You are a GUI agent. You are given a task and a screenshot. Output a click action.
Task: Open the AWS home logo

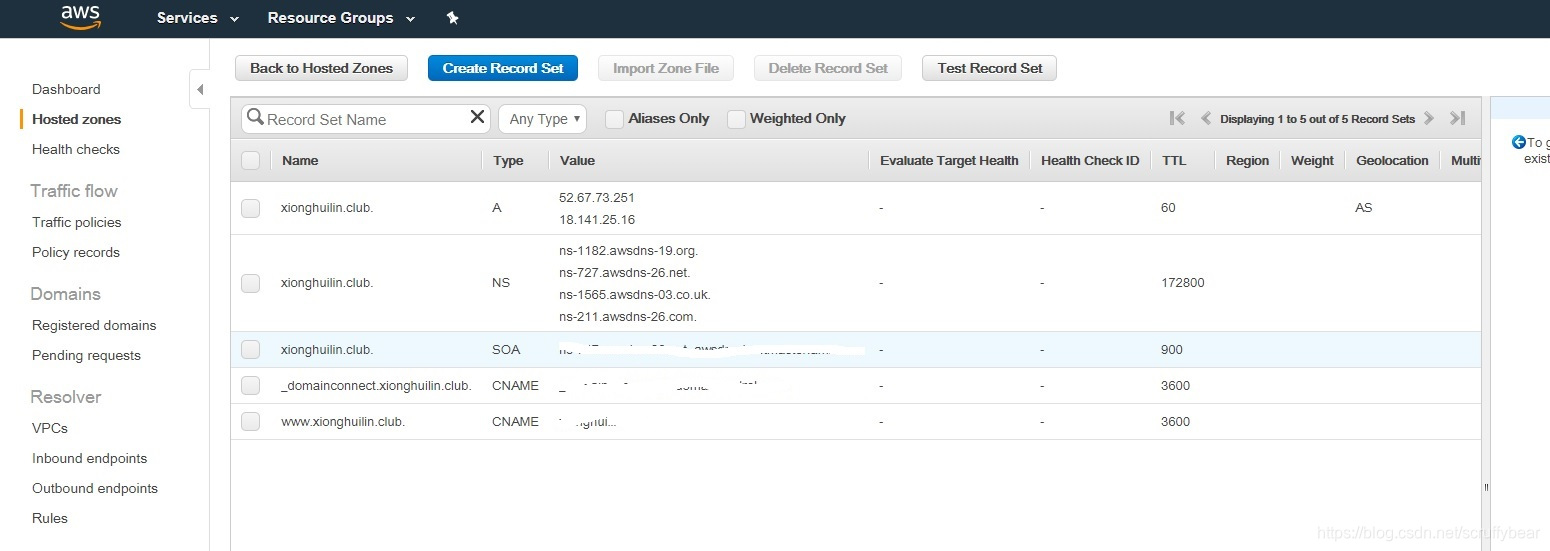pyautogui.click(x=81, y=17)
